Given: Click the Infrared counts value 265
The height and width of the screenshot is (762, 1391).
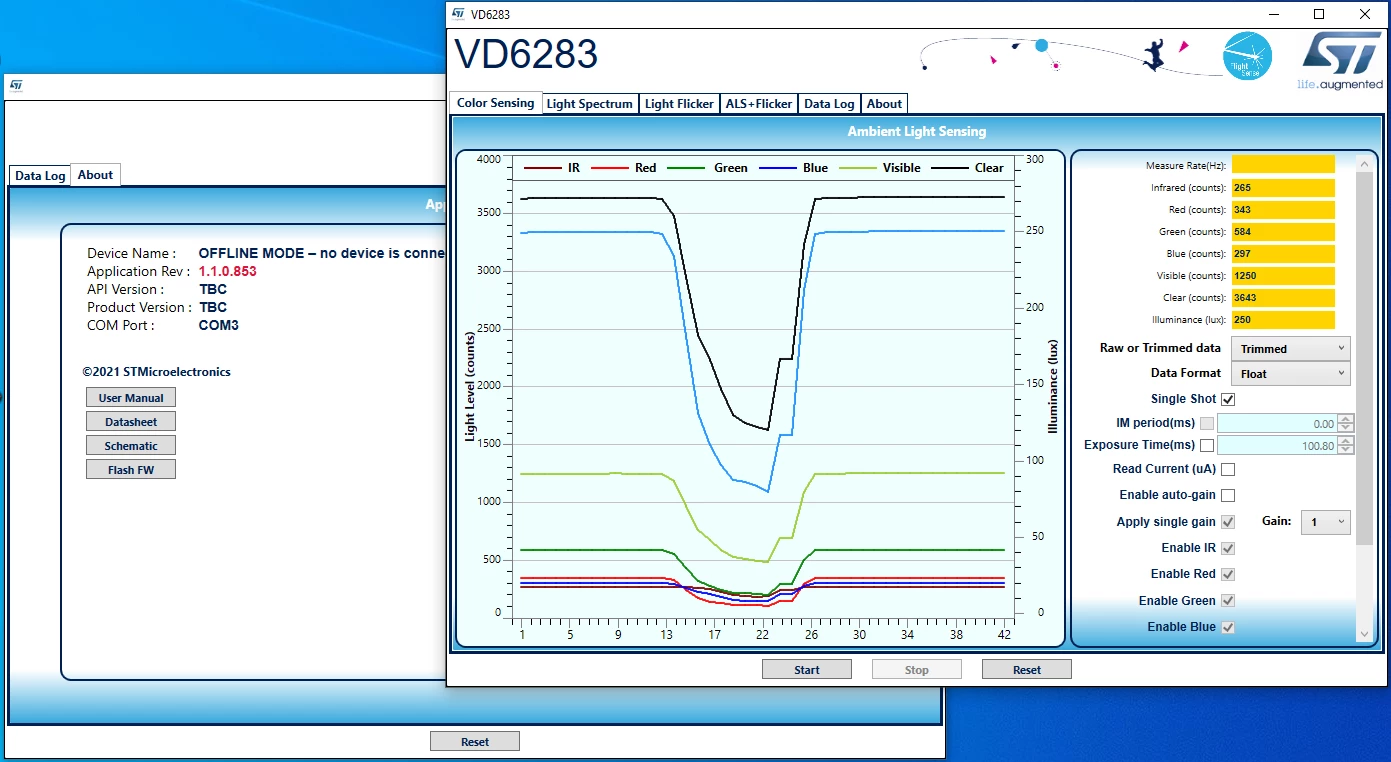Looking at the screenshot, I should coord(1283,187).
